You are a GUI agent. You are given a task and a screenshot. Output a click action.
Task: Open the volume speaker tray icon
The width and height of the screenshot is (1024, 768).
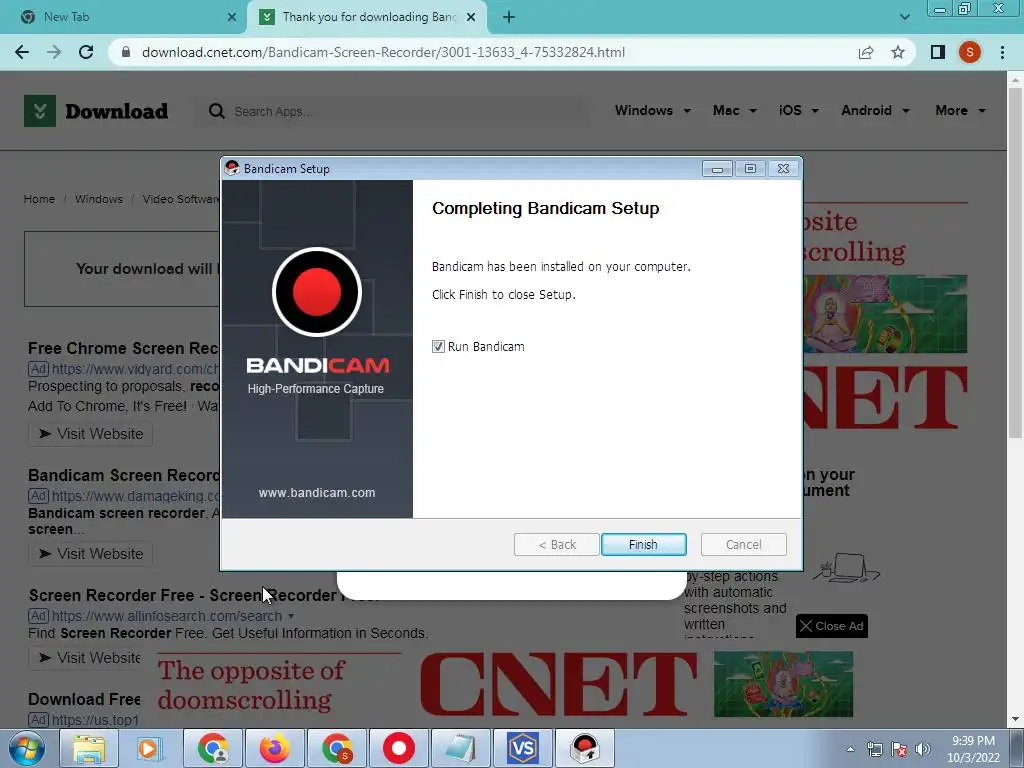922,749
